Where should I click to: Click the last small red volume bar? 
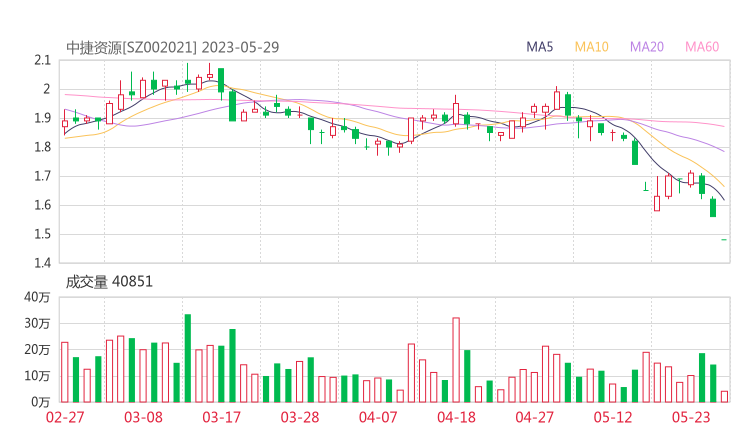tap(724, 397)
